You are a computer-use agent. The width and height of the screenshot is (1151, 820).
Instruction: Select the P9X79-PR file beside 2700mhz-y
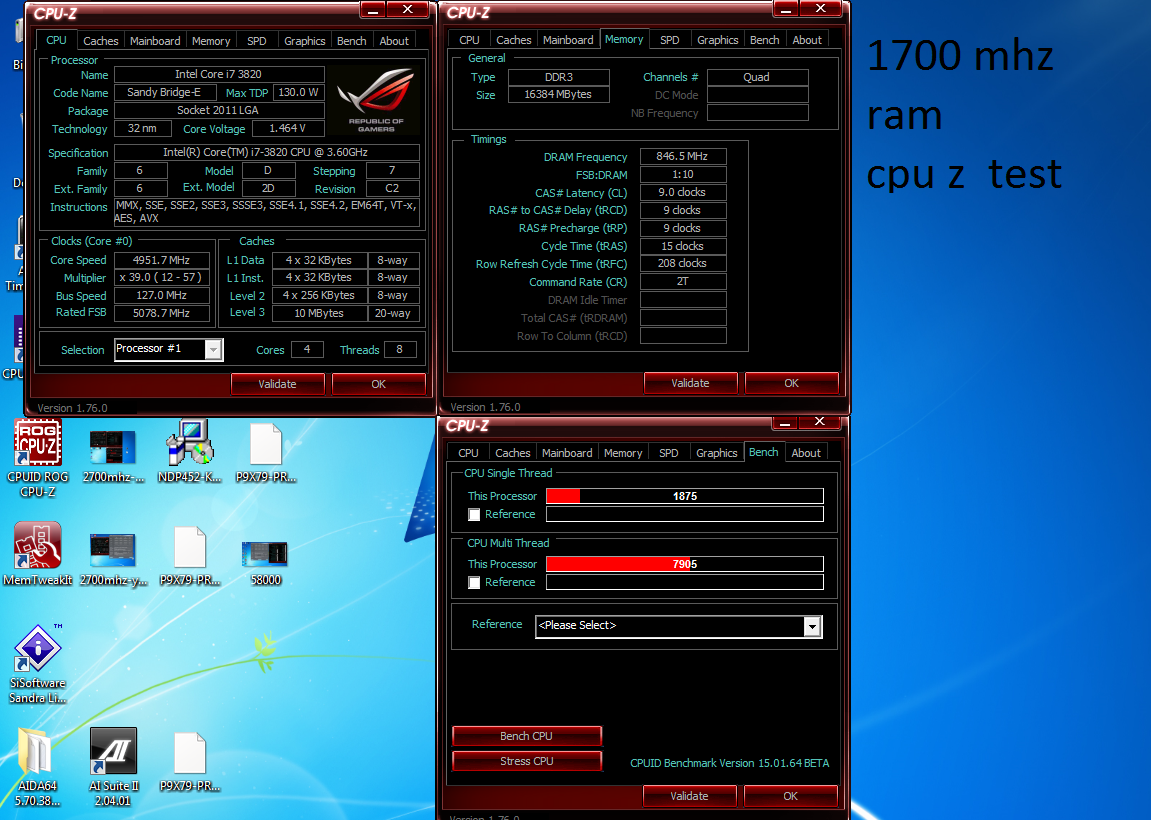190,556
